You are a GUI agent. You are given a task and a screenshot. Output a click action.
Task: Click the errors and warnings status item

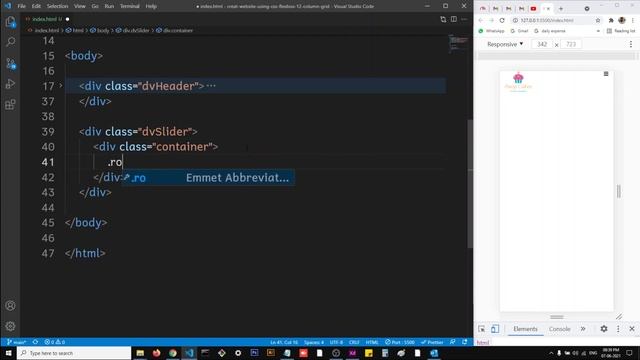pos(55,342)
